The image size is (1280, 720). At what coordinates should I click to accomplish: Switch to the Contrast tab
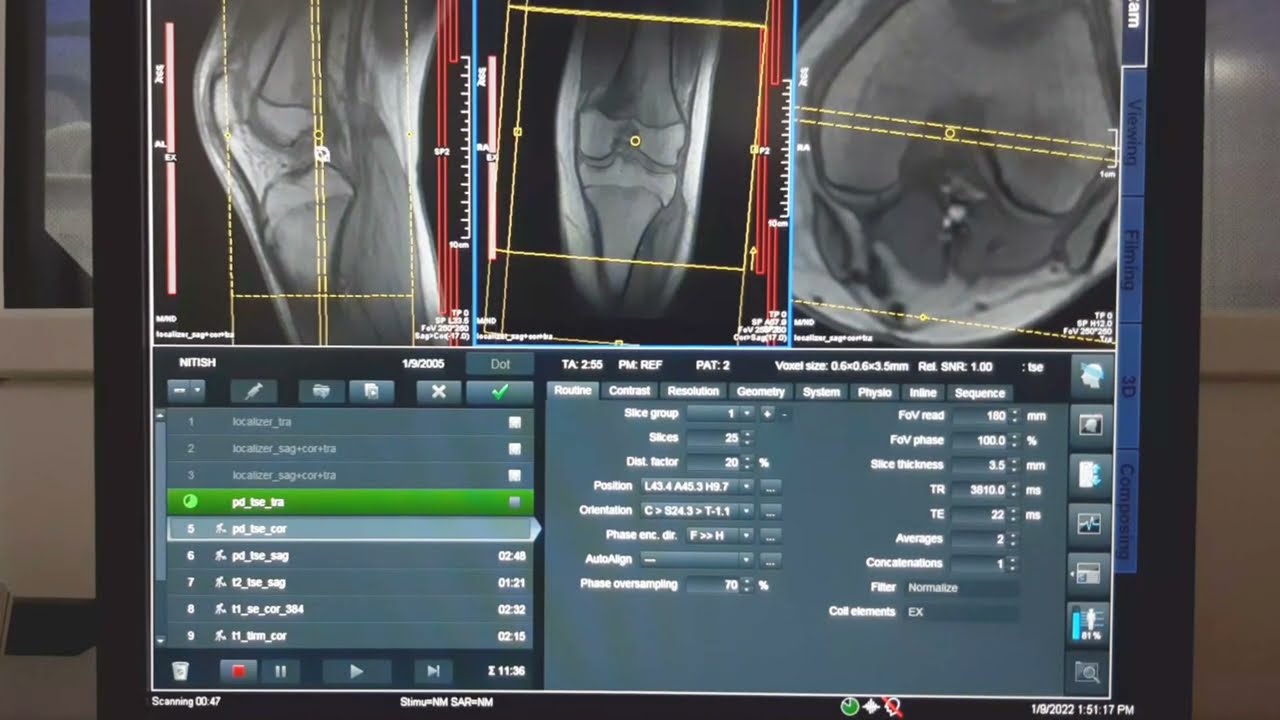pyautogui.click(x=630, y=391)
